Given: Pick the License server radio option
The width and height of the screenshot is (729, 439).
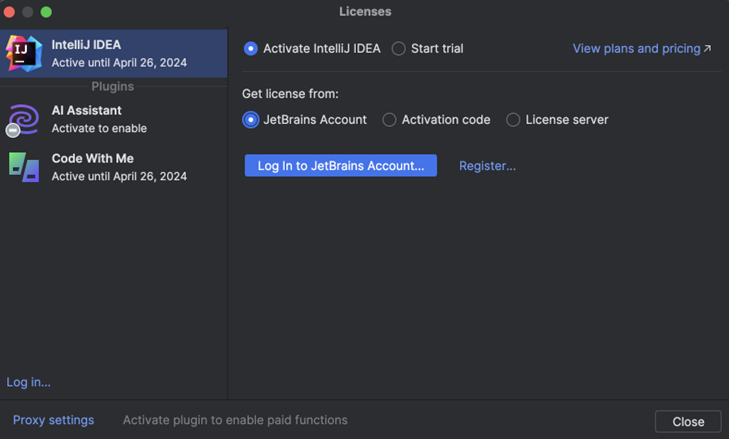Looking at the screenshot, I should point(513,119).
